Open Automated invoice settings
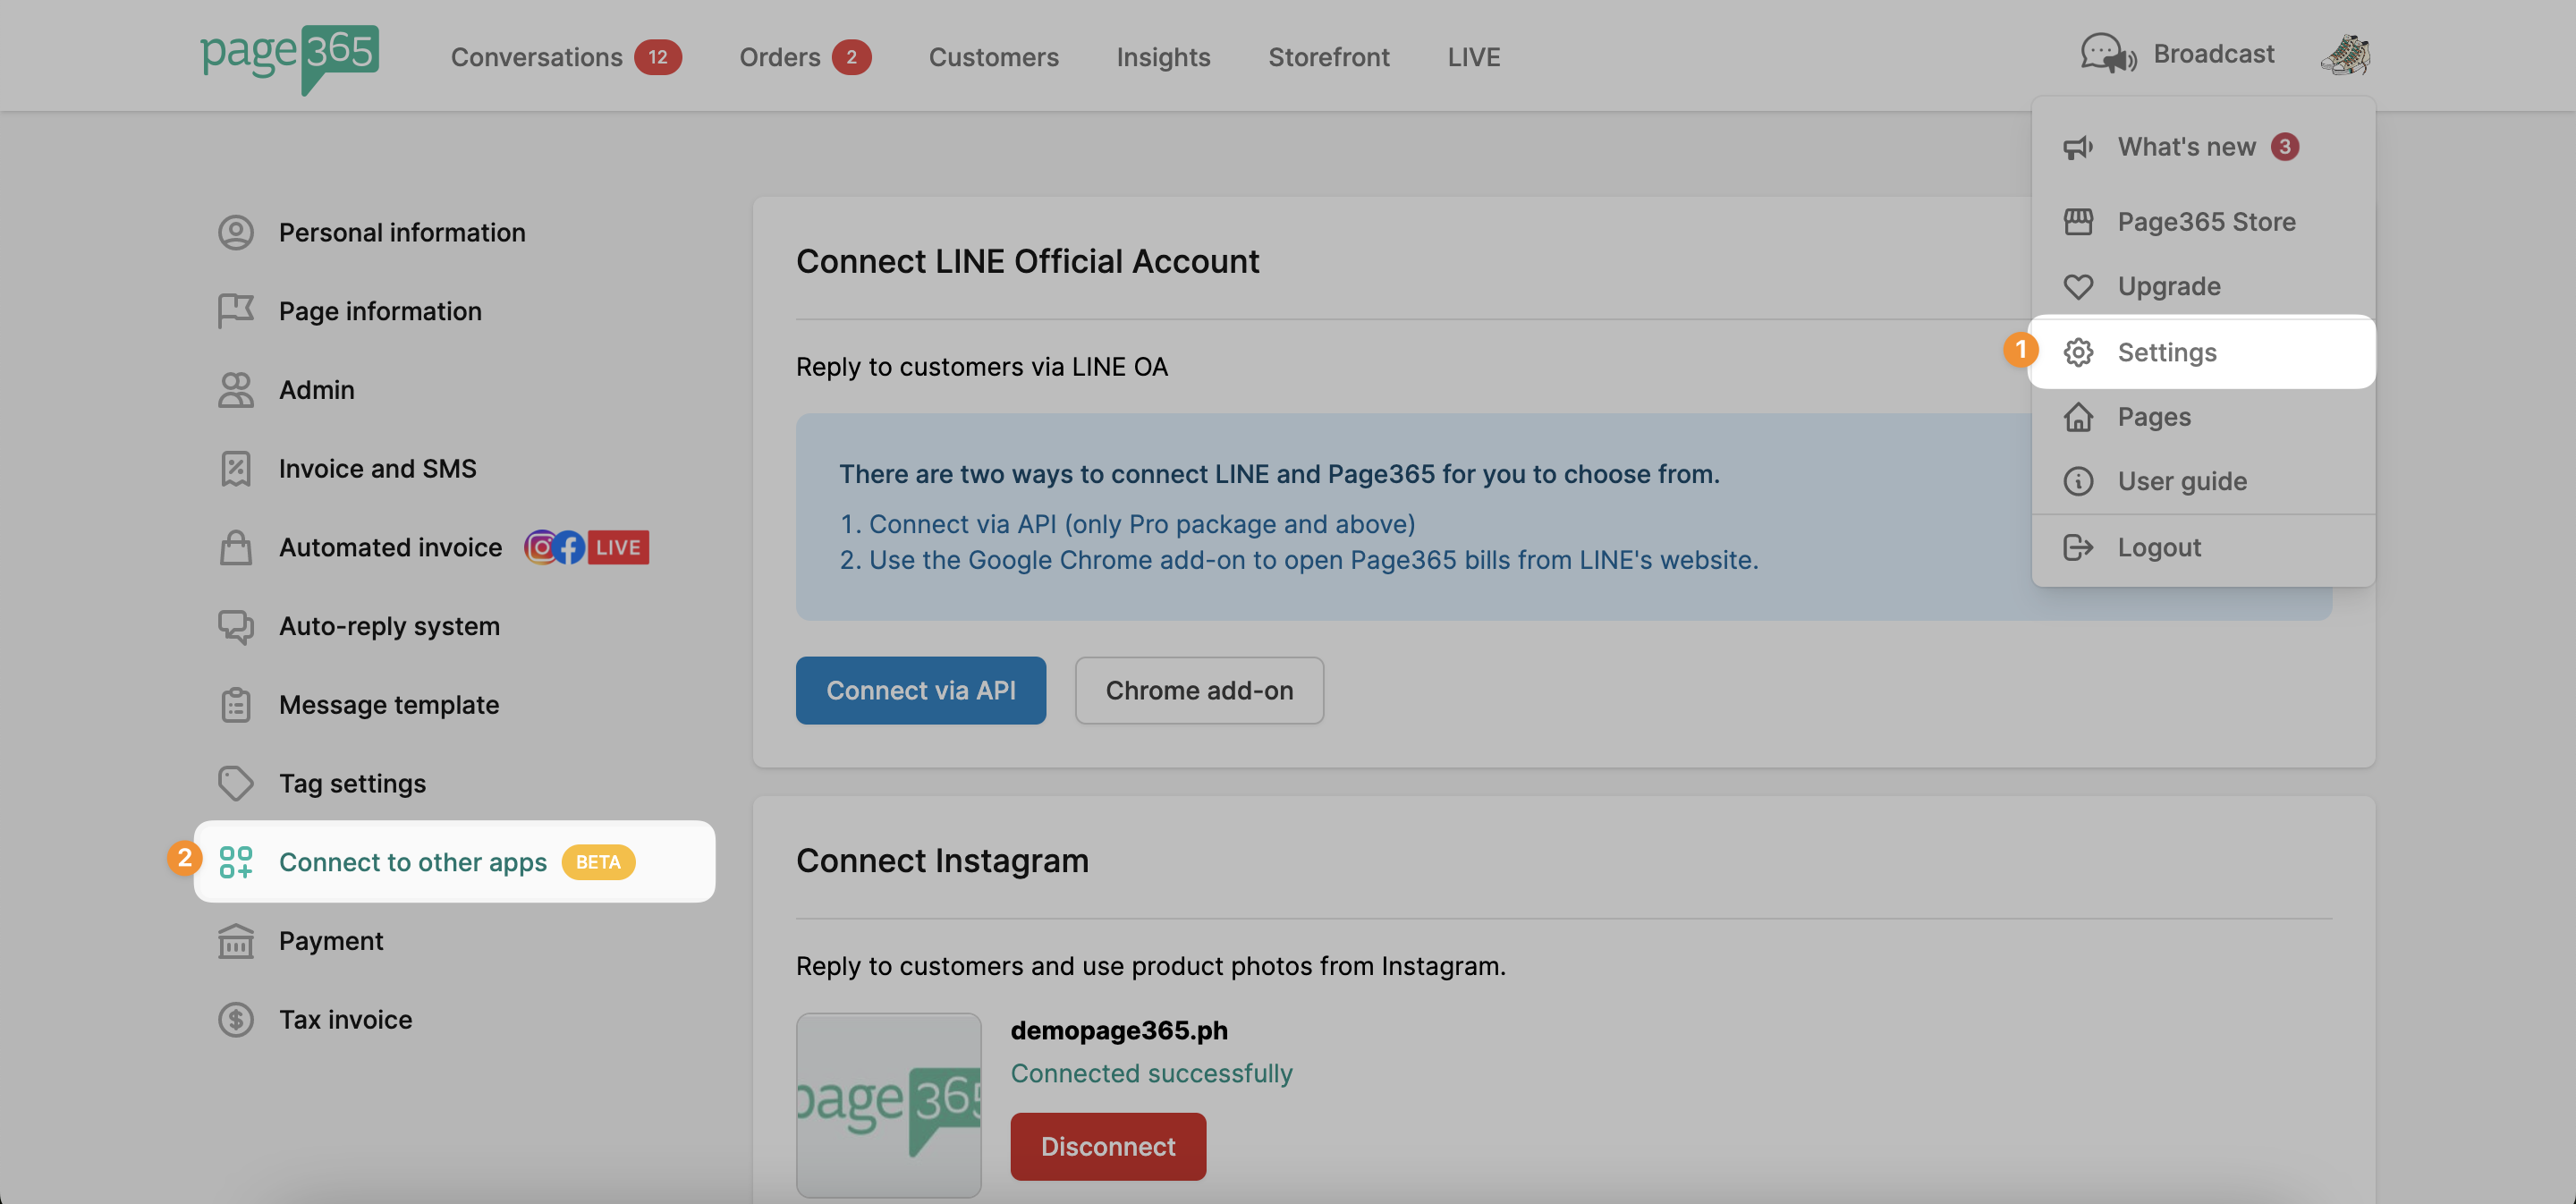The height and width of the screenshot is (1204, 2576). pos(390,547)
